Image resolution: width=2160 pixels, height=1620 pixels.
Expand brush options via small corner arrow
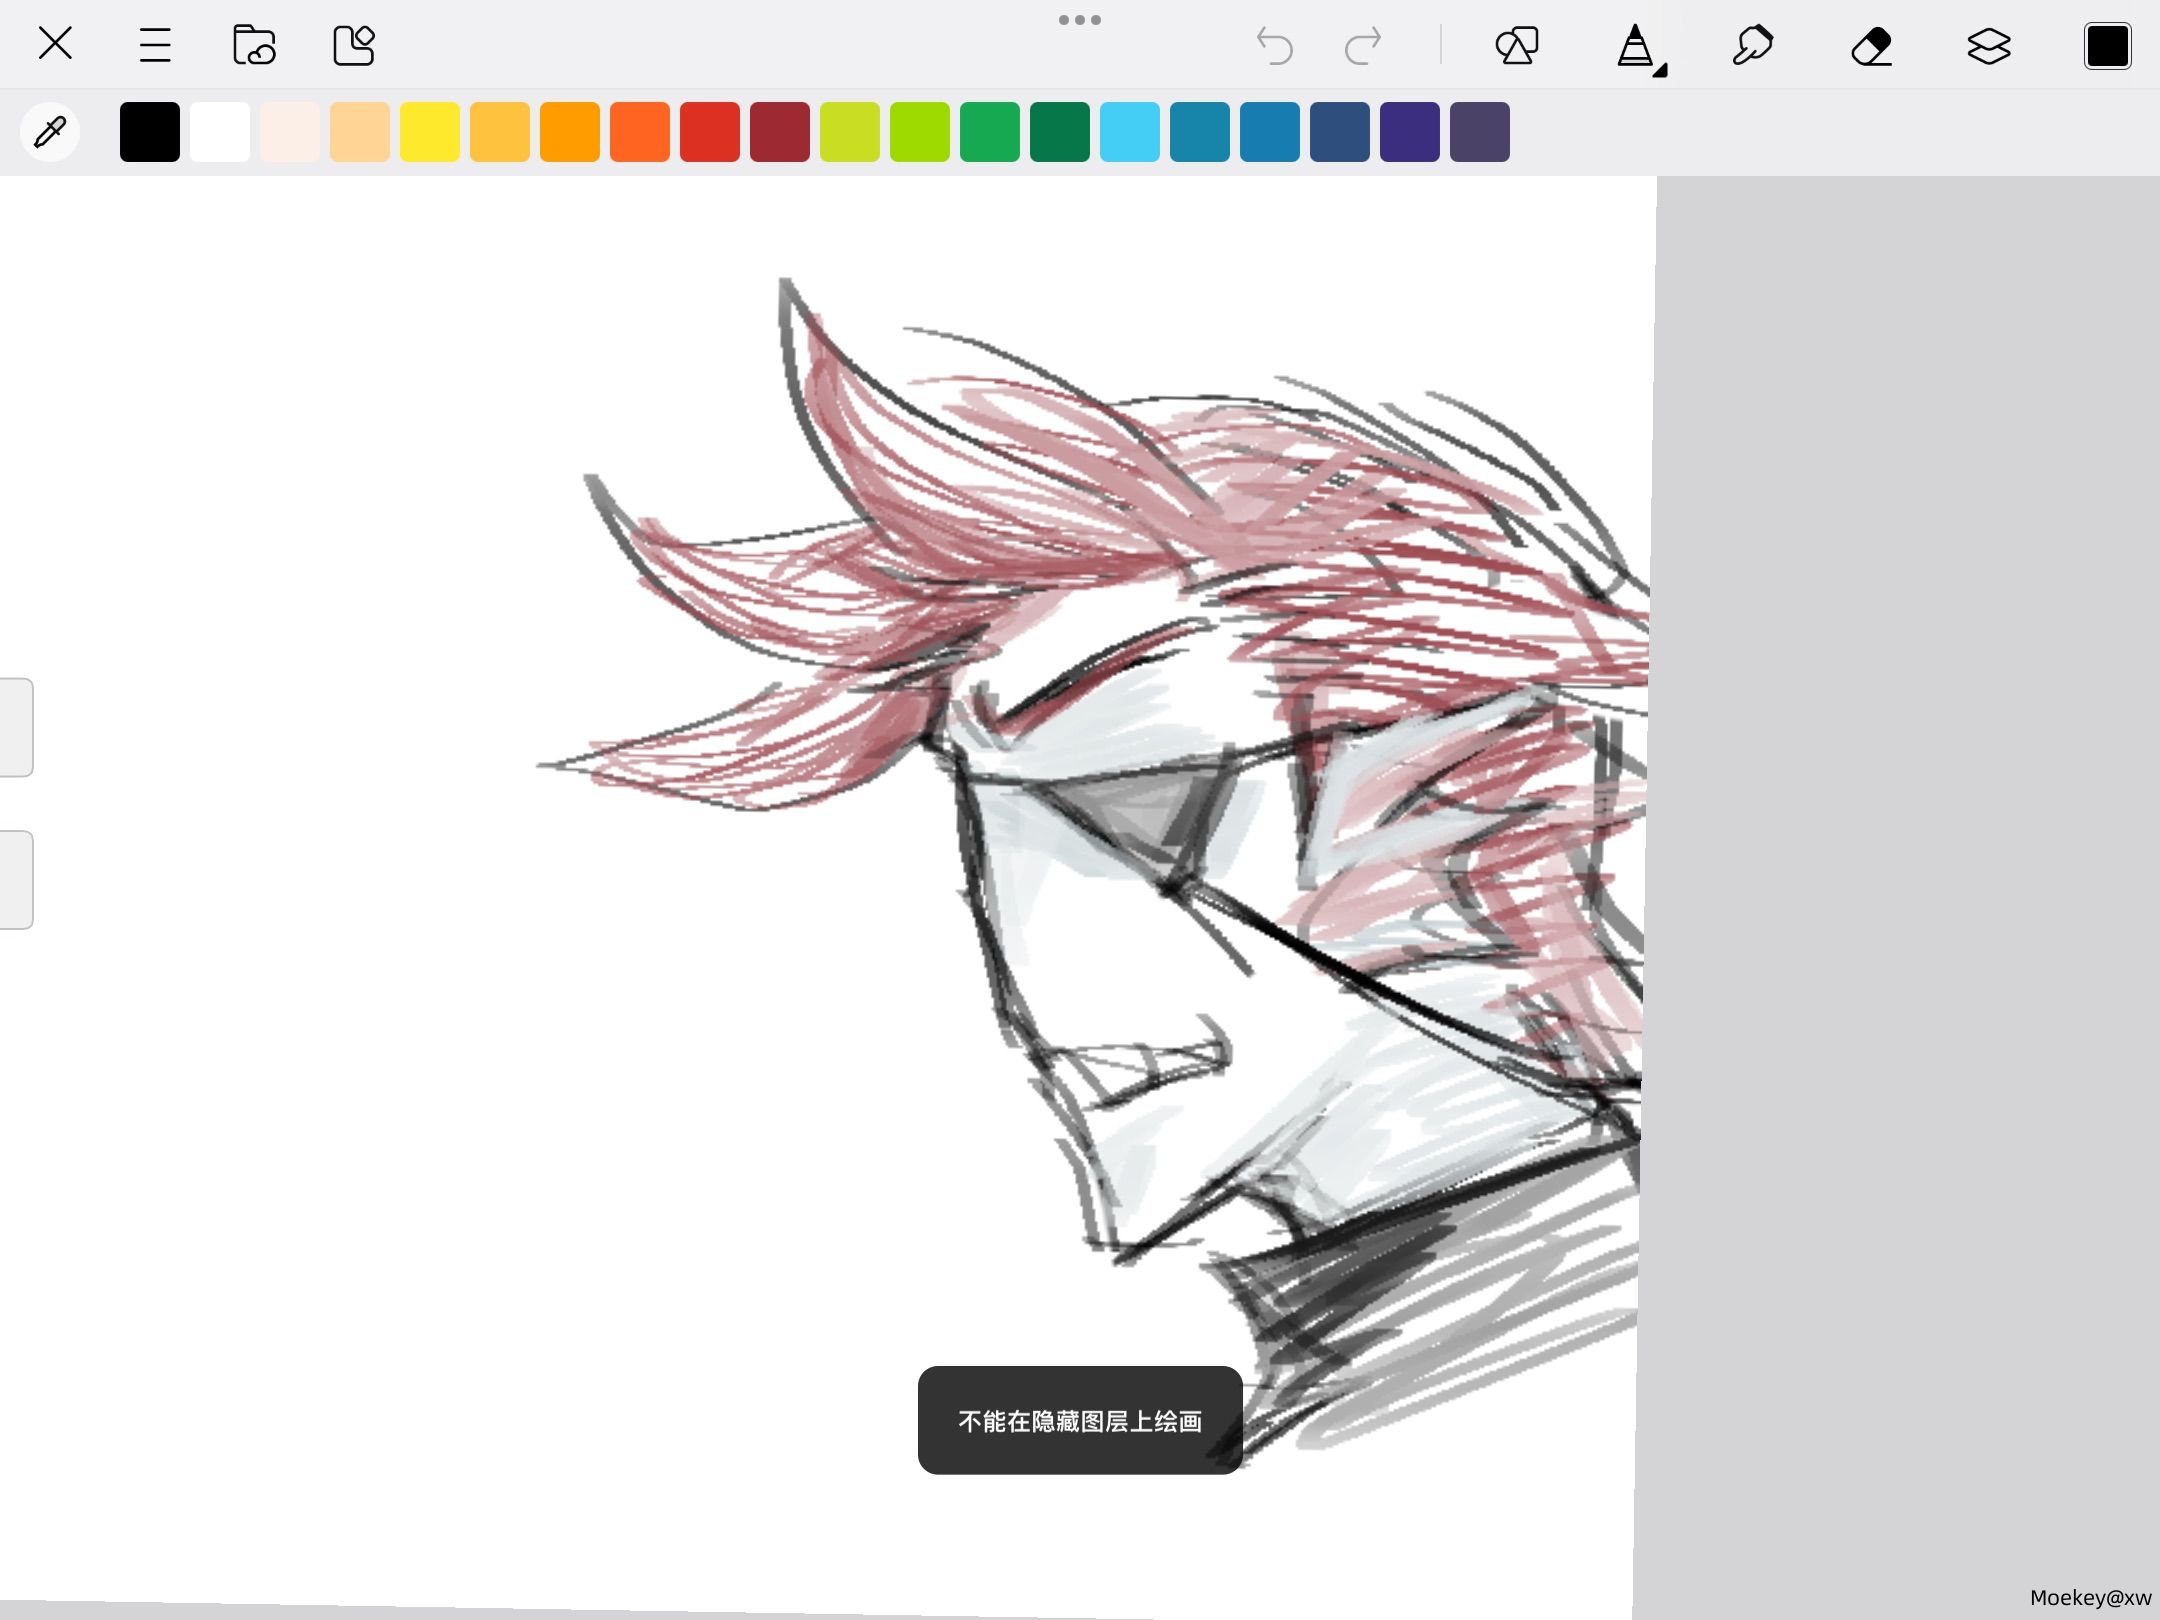(1660, 71)
